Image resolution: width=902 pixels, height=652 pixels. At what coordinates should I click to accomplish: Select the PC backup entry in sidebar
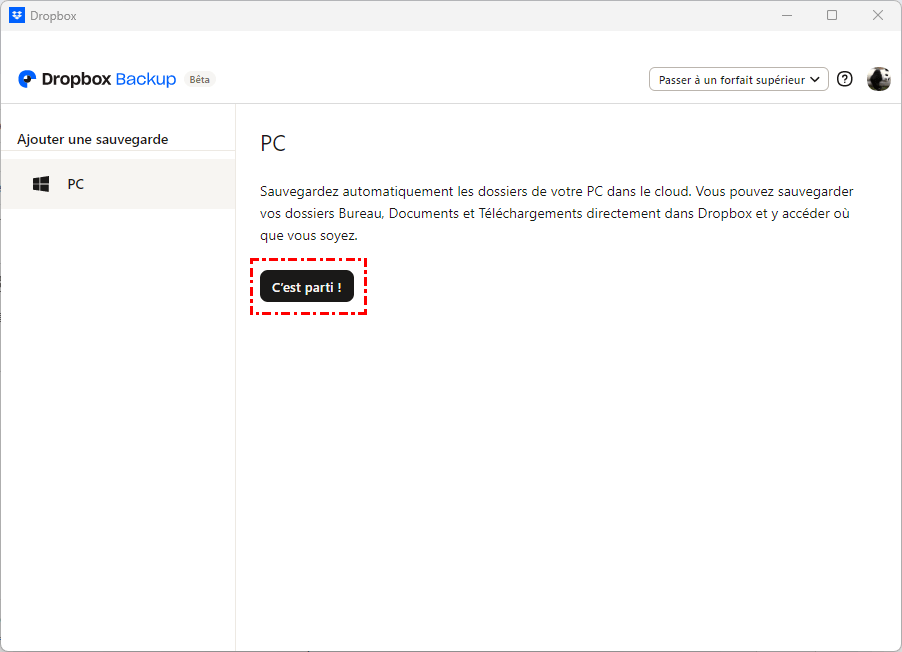(118, 184)
